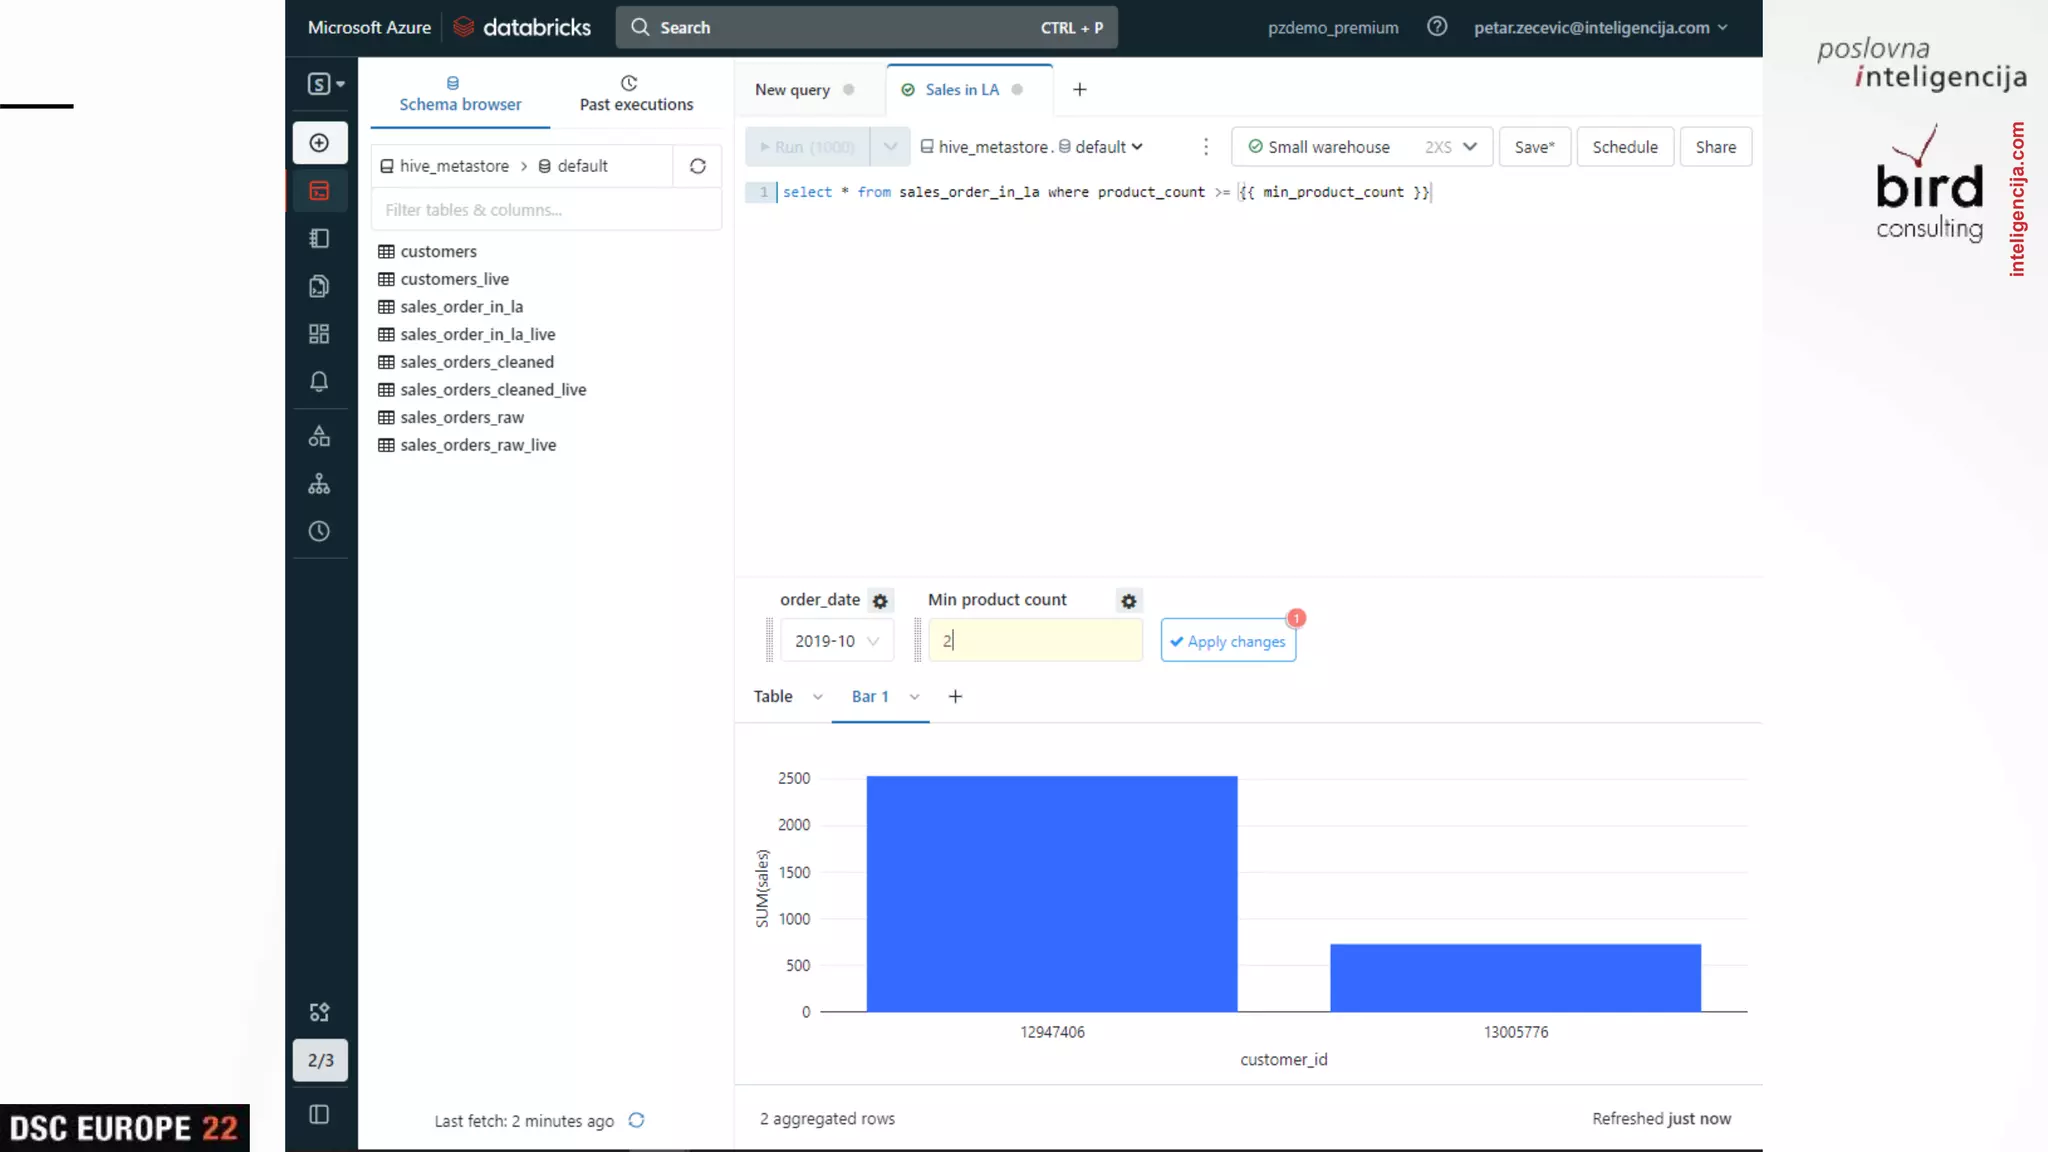
Task: Switch to the Past executions tab
Action: tap(636, 94)
